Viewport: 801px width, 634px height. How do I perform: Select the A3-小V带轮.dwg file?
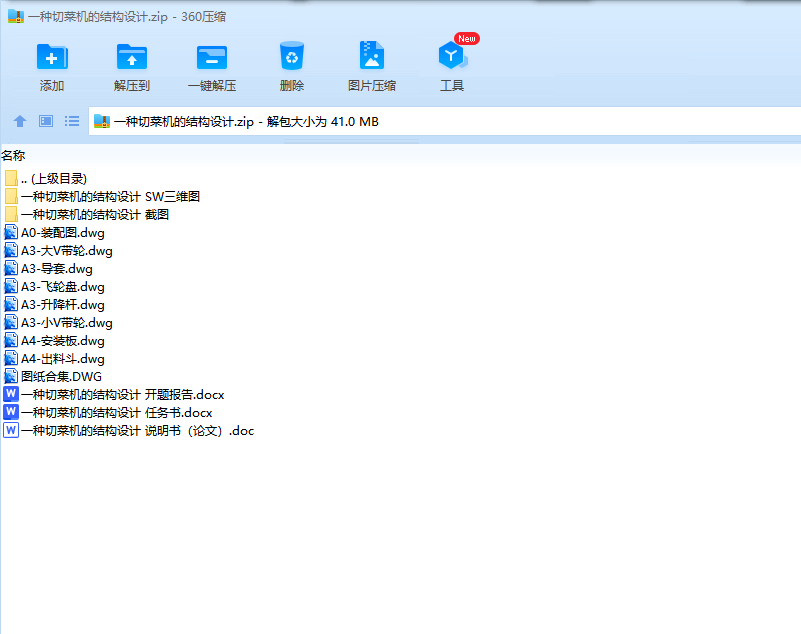pos(59,323)
